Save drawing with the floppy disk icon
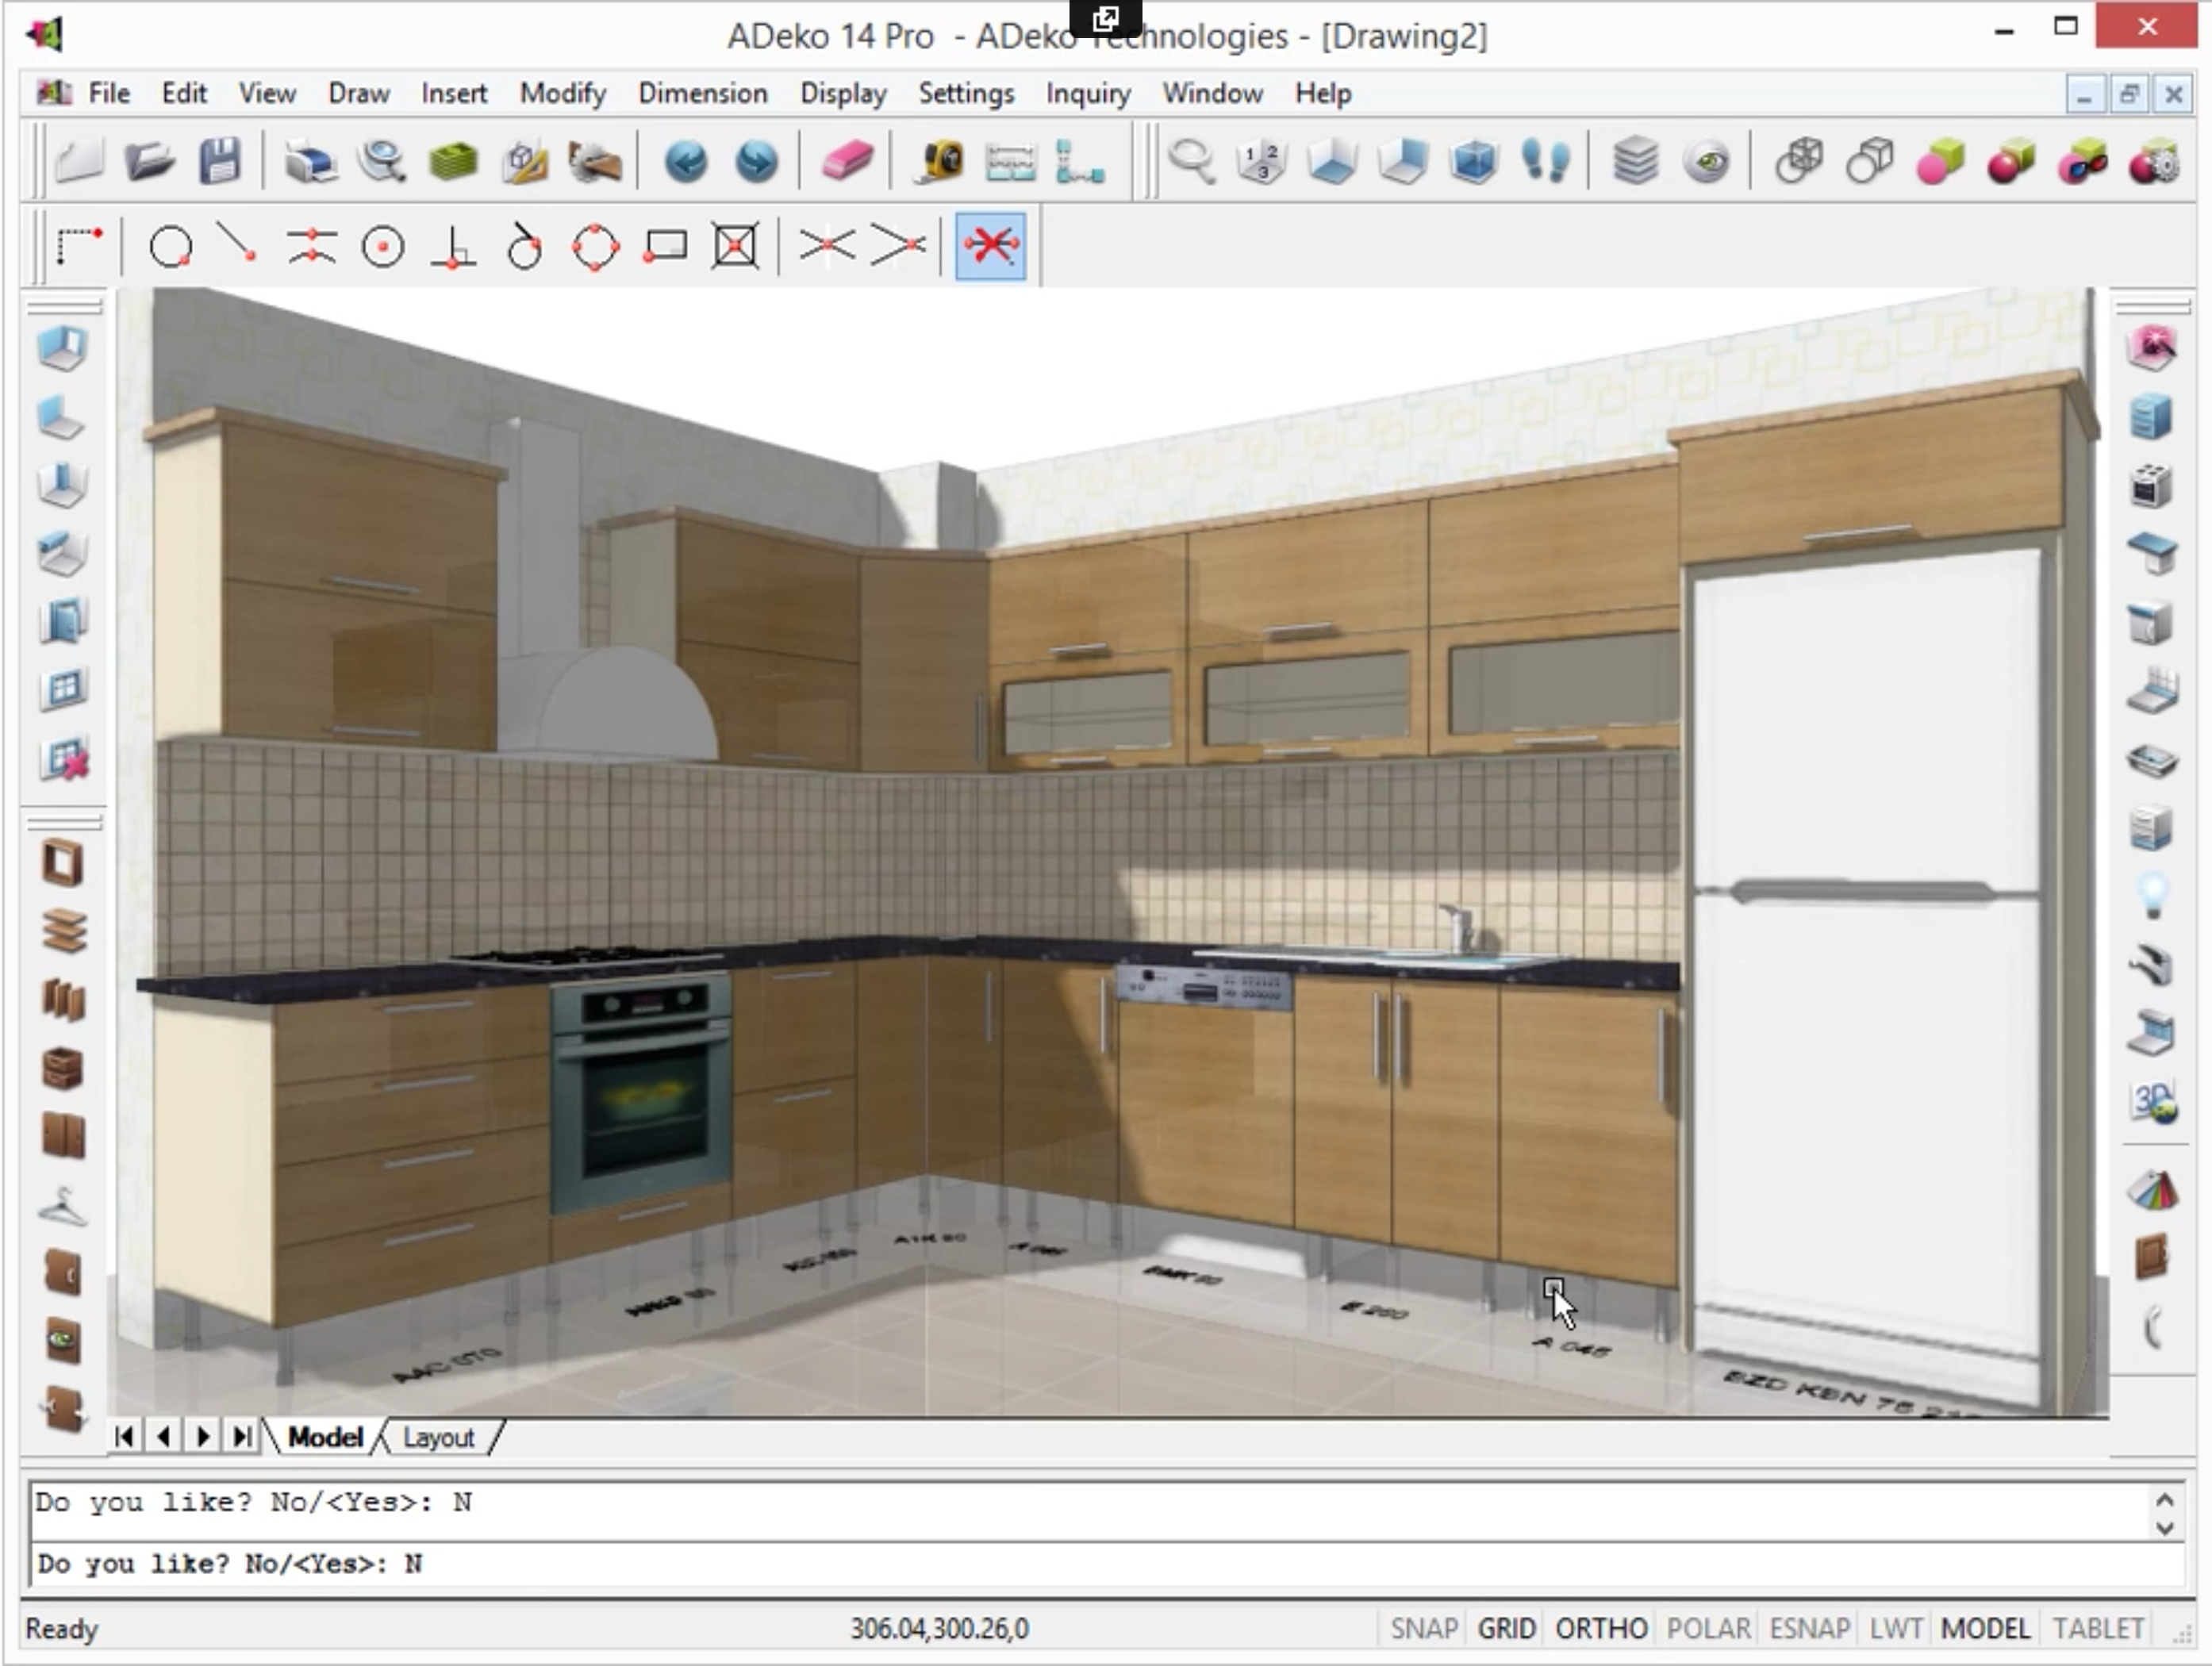2212x1666 pixels. click(x=220, y=160)
